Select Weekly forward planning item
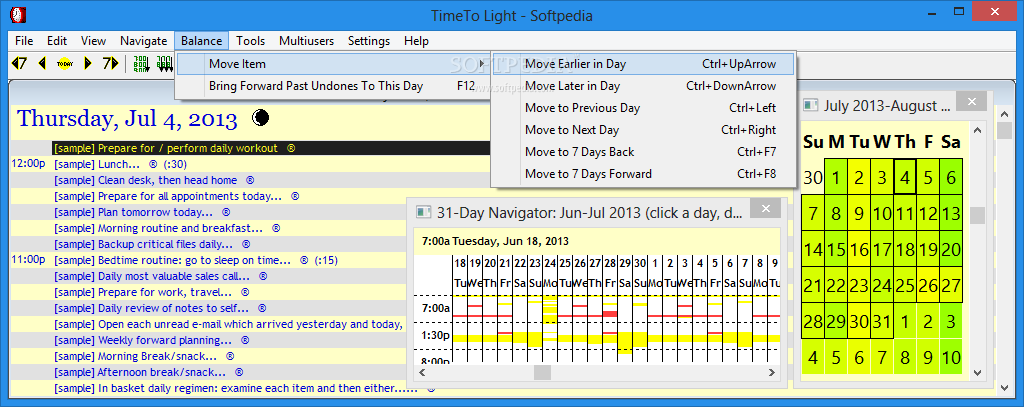Viewport: 1024px width, 407px height. click(x=143, y=340)
